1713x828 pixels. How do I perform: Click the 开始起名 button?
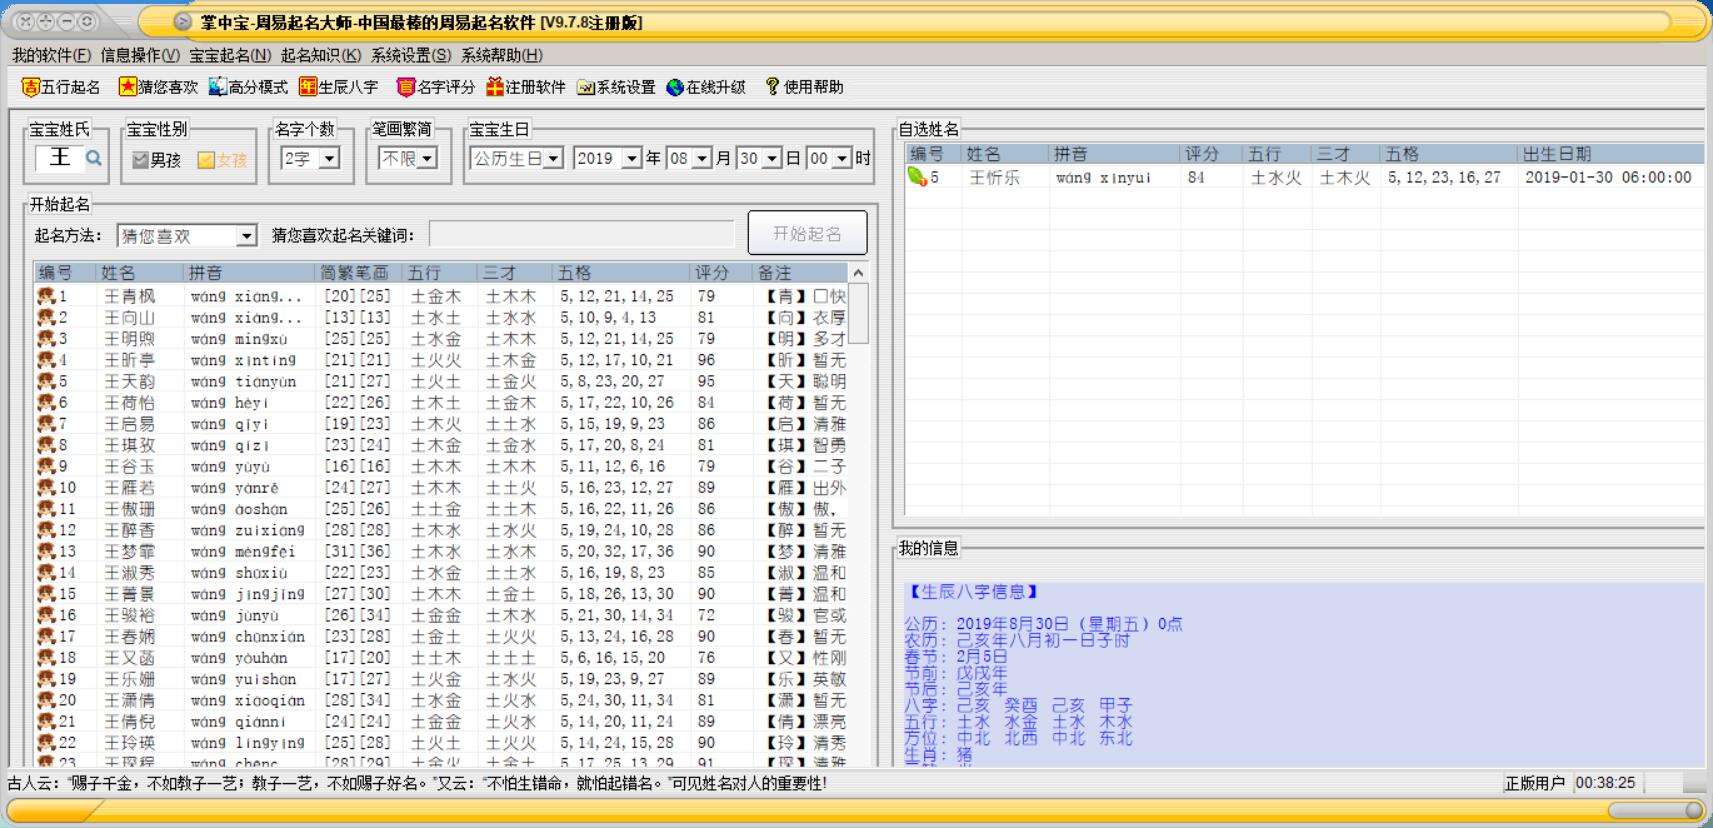pos(807,233)
